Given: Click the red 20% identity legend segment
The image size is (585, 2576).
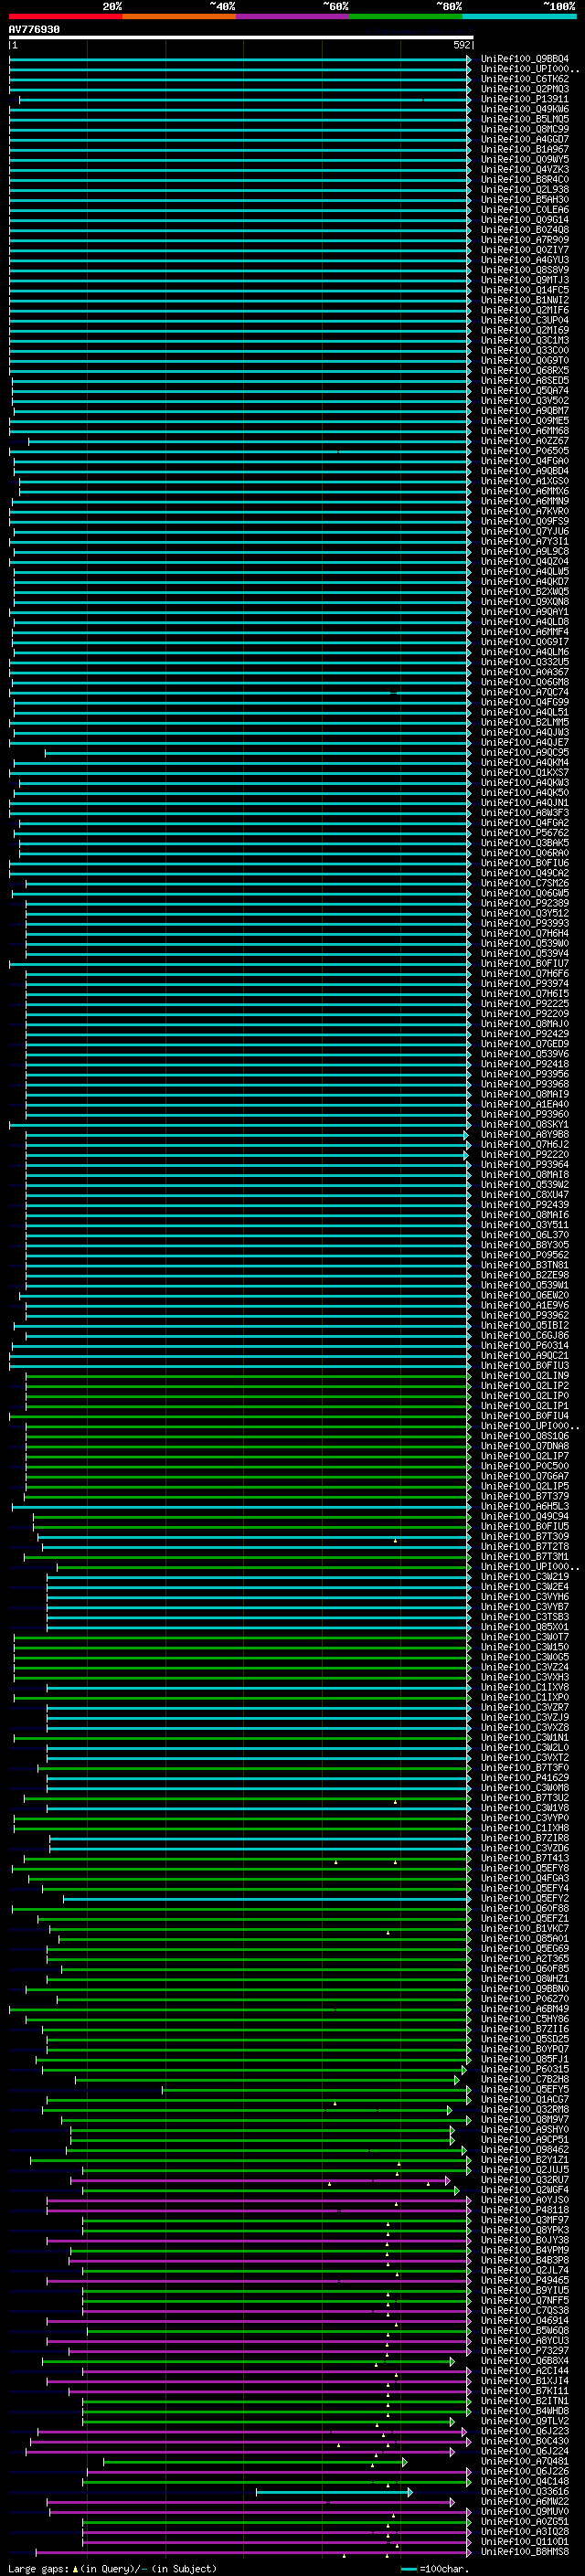Looking at the screenshot, I should (65, 16).
